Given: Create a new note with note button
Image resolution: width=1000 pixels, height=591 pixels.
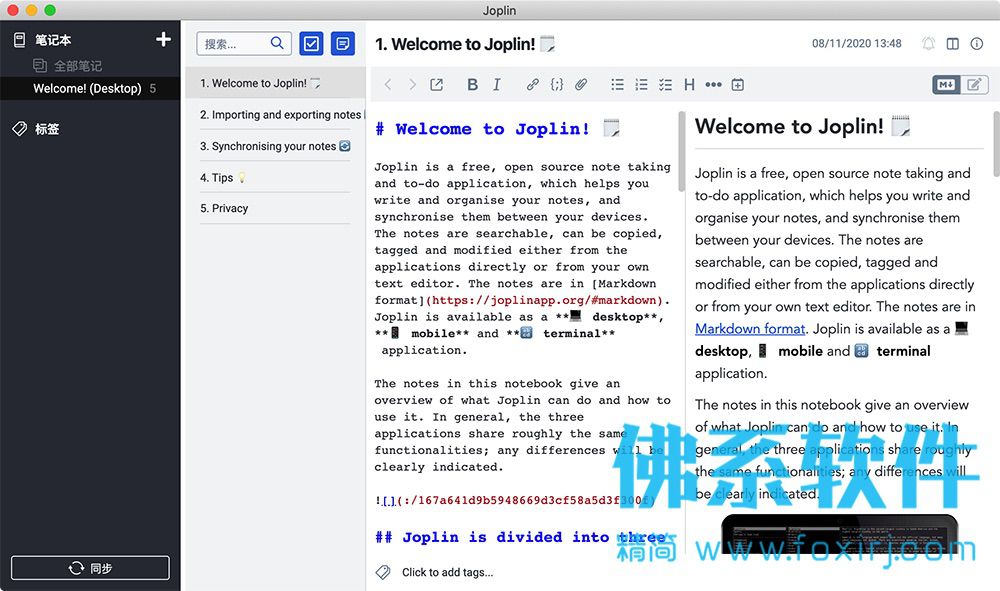Looking at the screenshot, I should coord(342,43).
